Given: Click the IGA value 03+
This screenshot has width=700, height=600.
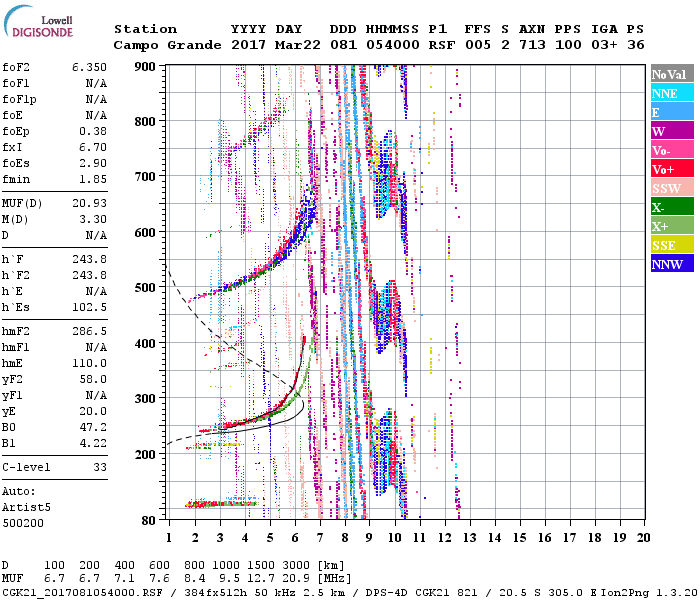Looking at the screenshot, I should coord(604,45).
